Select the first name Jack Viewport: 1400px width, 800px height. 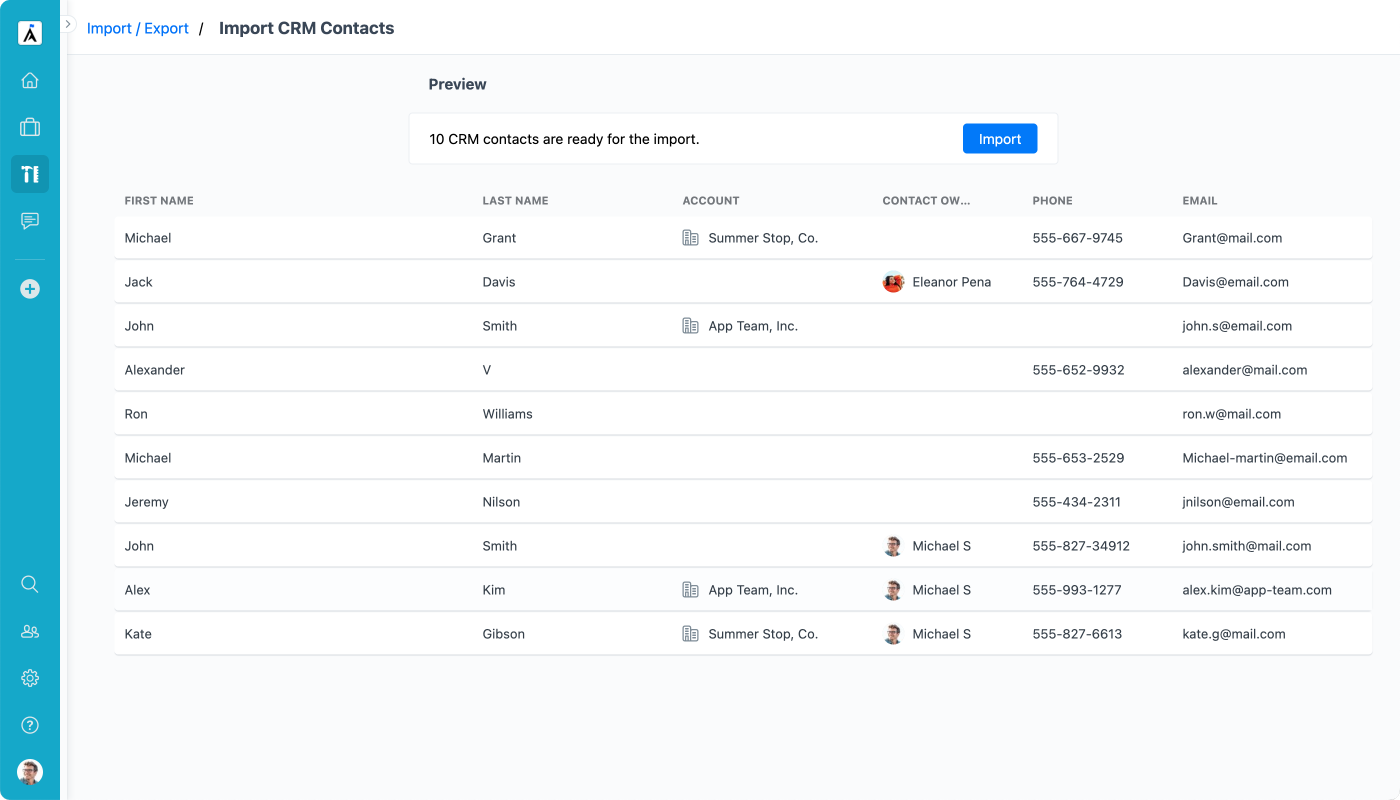(139, 282)
